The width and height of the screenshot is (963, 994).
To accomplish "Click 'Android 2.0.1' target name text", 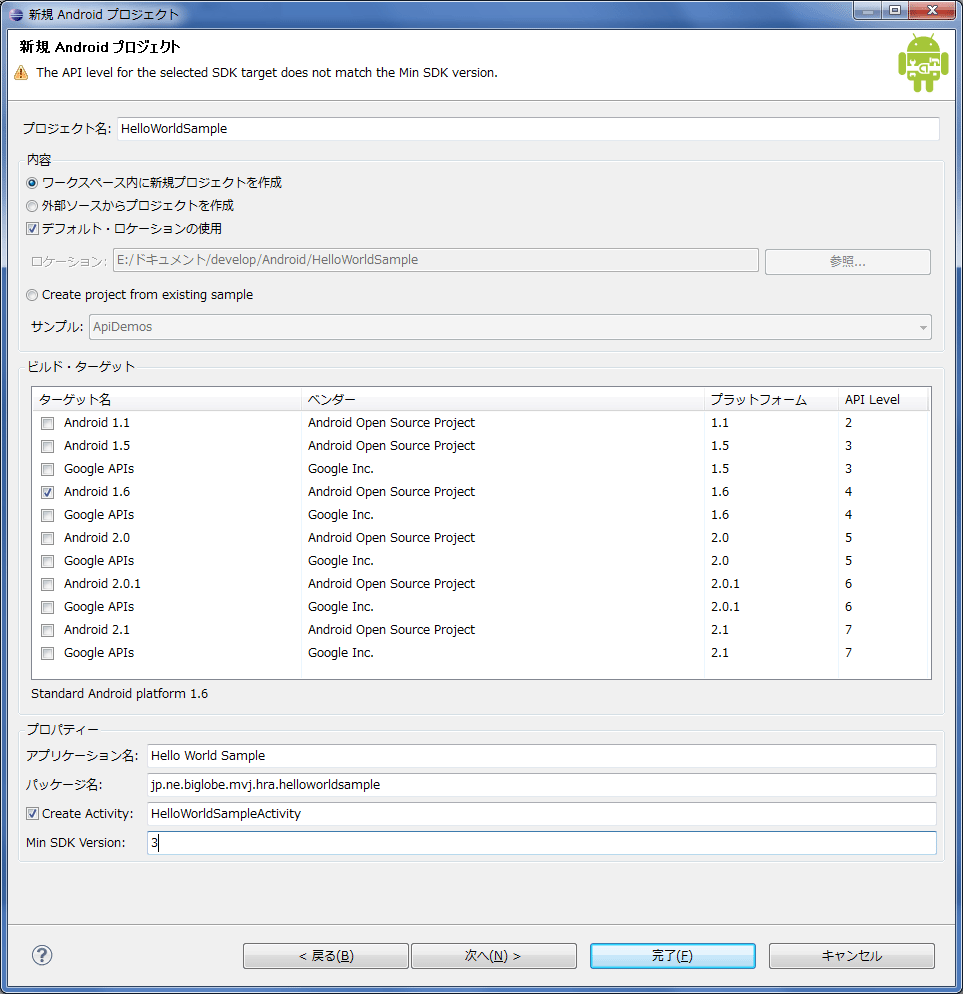I will coord(102,584).
